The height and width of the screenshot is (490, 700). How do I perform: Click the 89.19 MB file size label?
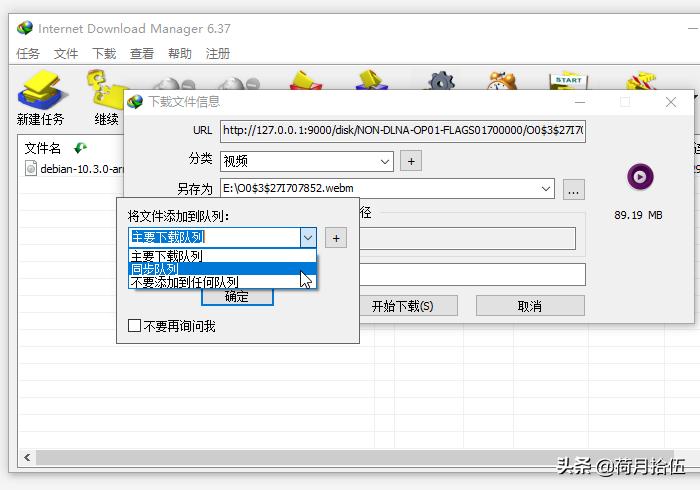[x=638, y=215]
